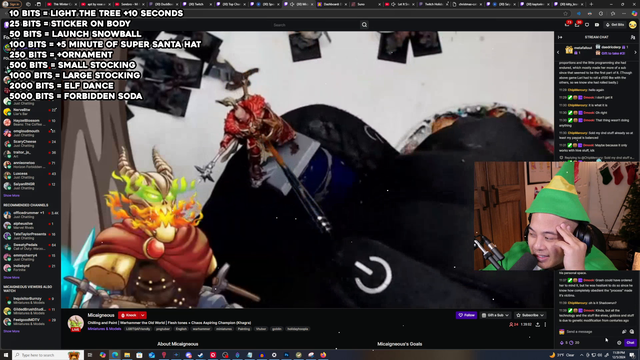Open the chat Bits cheer icon
The image size is (640, 360).
pyautogui.click(x=624, y=331)
